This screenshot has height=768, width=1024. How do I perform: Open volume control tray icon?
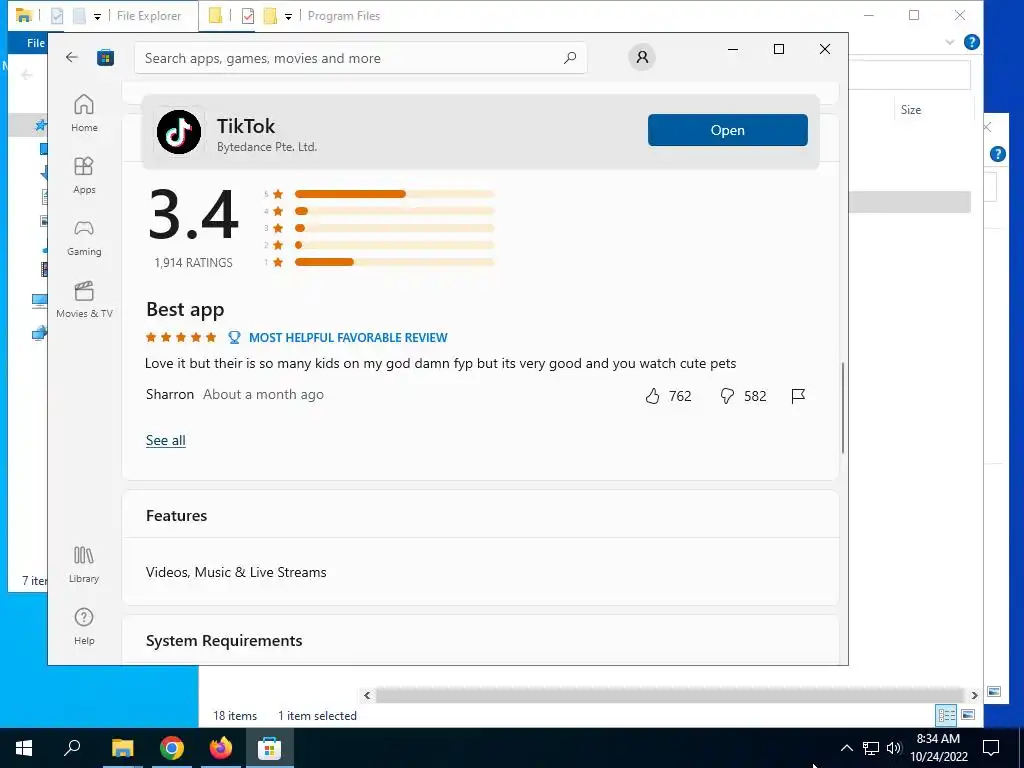[894, 748]
